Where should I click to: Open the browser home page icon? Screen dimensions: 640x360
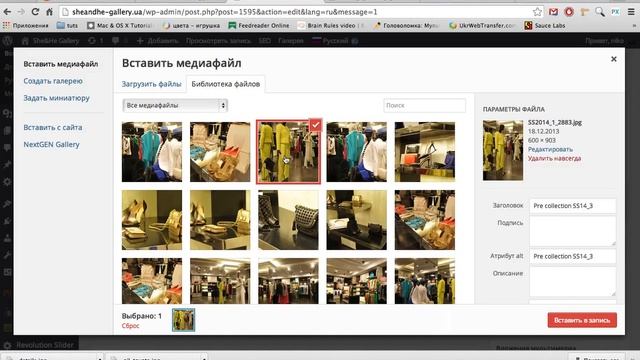pyautogui.click(x=49, y=12)
